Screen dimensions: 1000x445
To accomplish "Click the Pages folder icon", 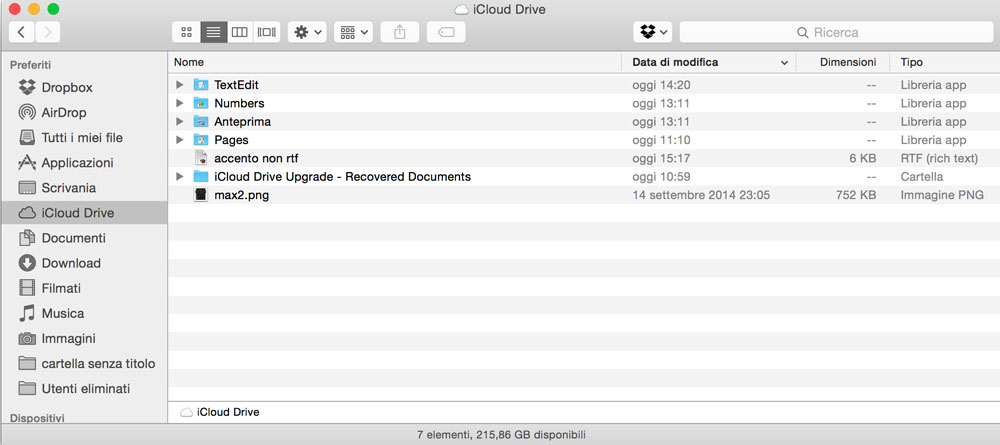I will [x=201, y=140].
